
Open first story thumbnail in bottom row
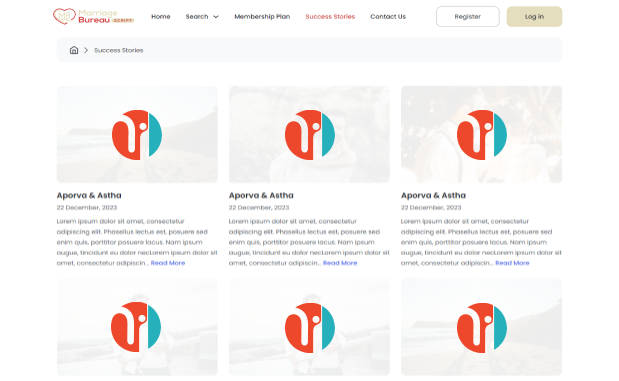point(137,327)
